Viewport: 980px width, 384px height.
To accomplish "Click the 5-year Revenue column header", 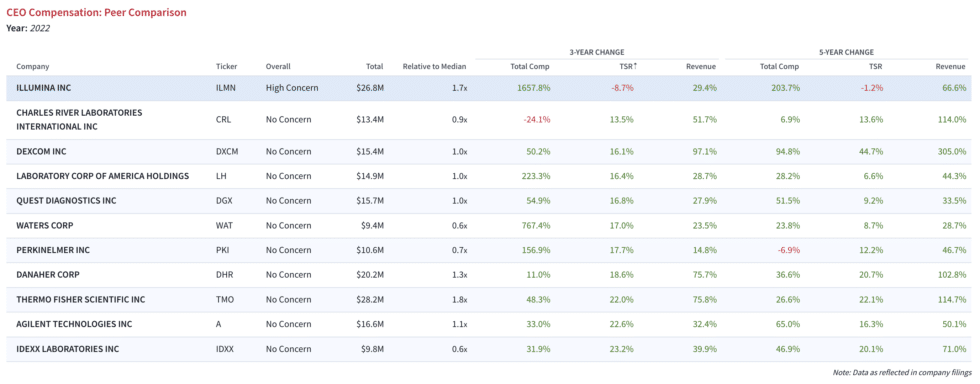I will pos(951,66).
